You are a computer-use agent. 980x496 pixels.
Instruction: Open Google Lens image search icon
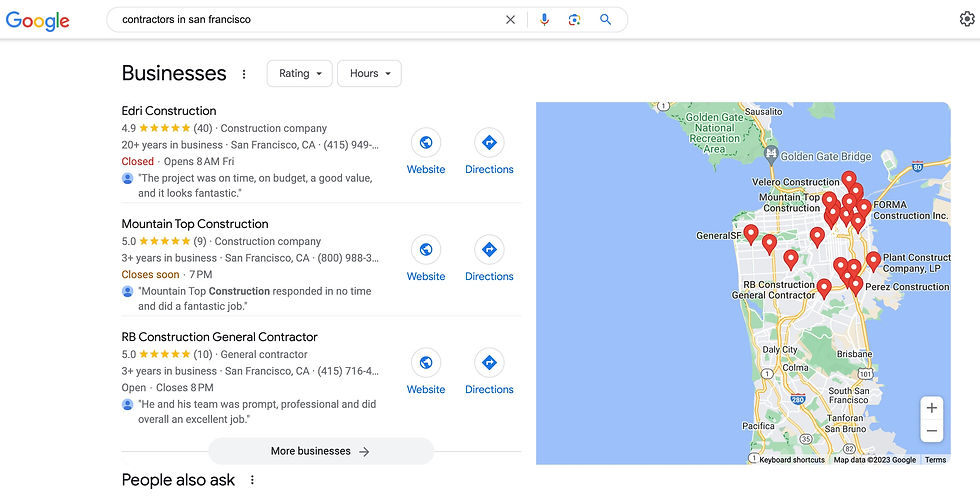click(574, 20)
